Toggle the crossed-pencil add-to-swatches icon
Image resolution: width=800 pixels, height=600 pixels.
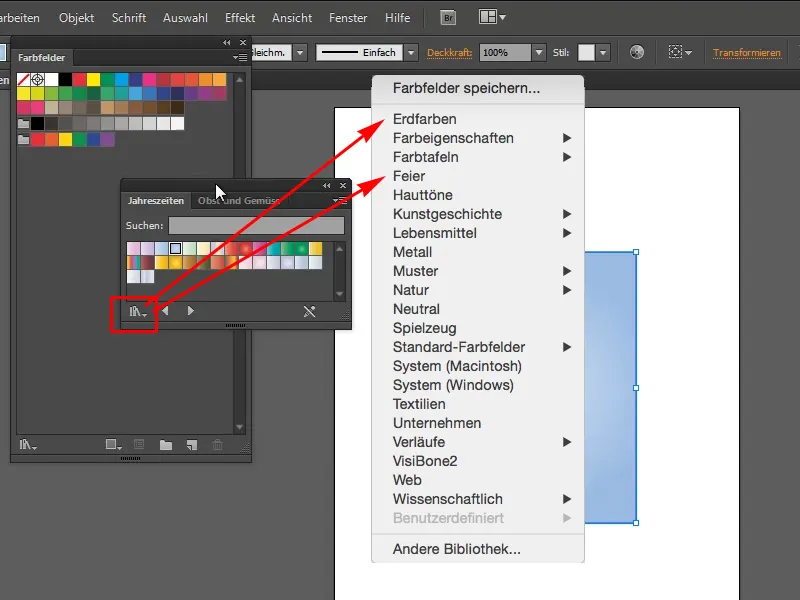pos(308,311)
